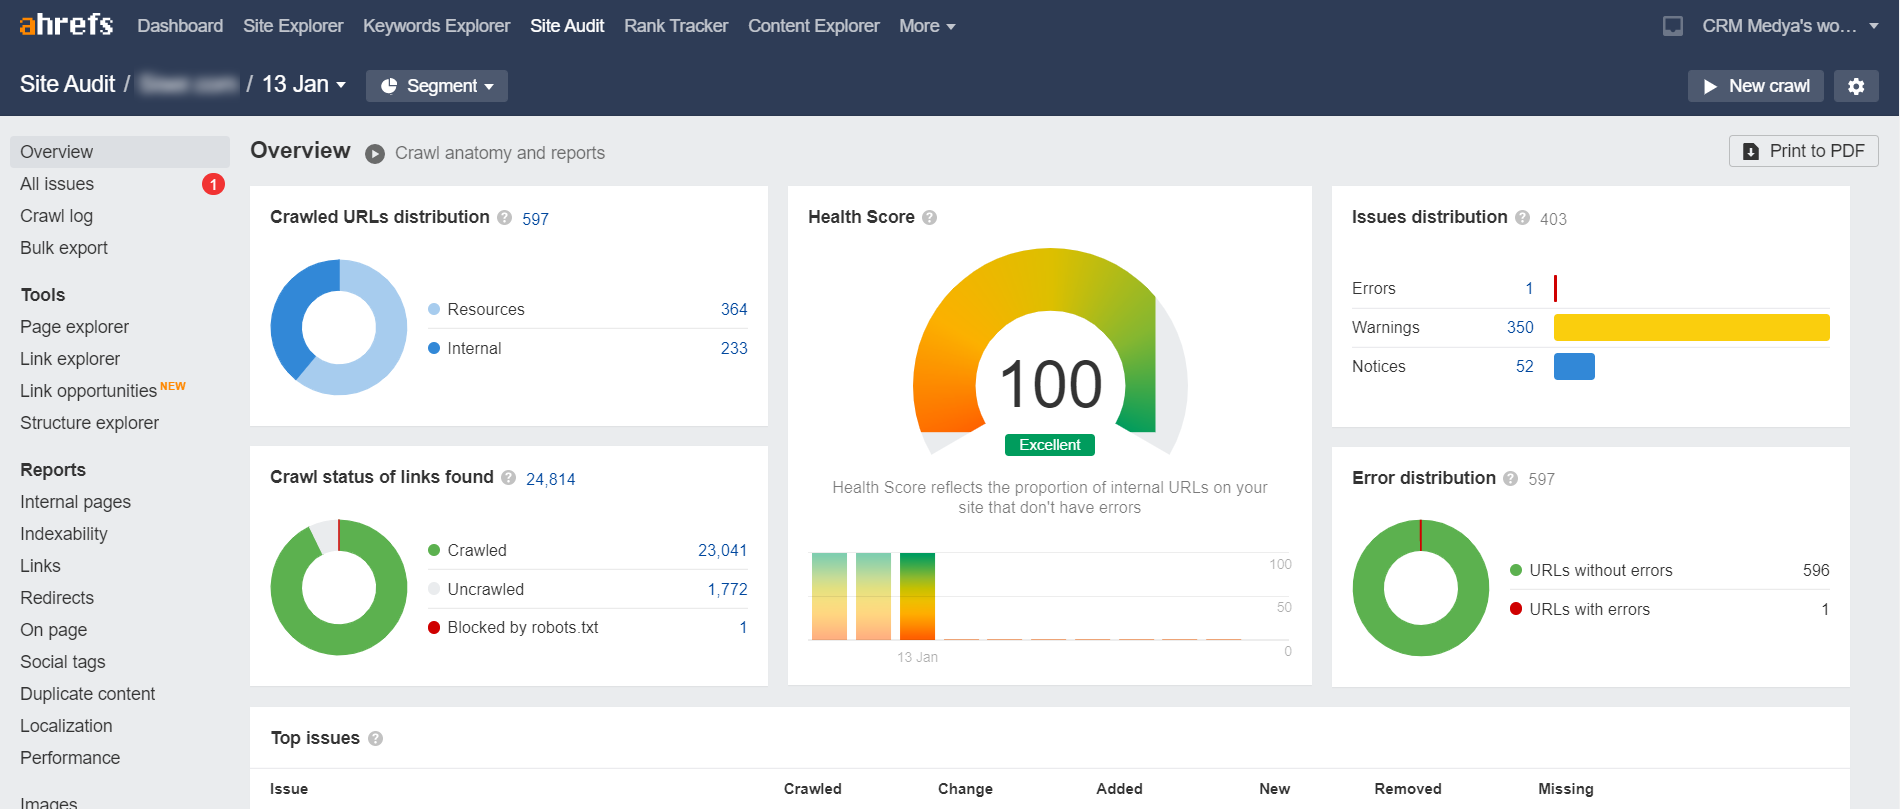
Task: Open the CRM Medya's workspace account dropdown
Action: (1789, 26)
